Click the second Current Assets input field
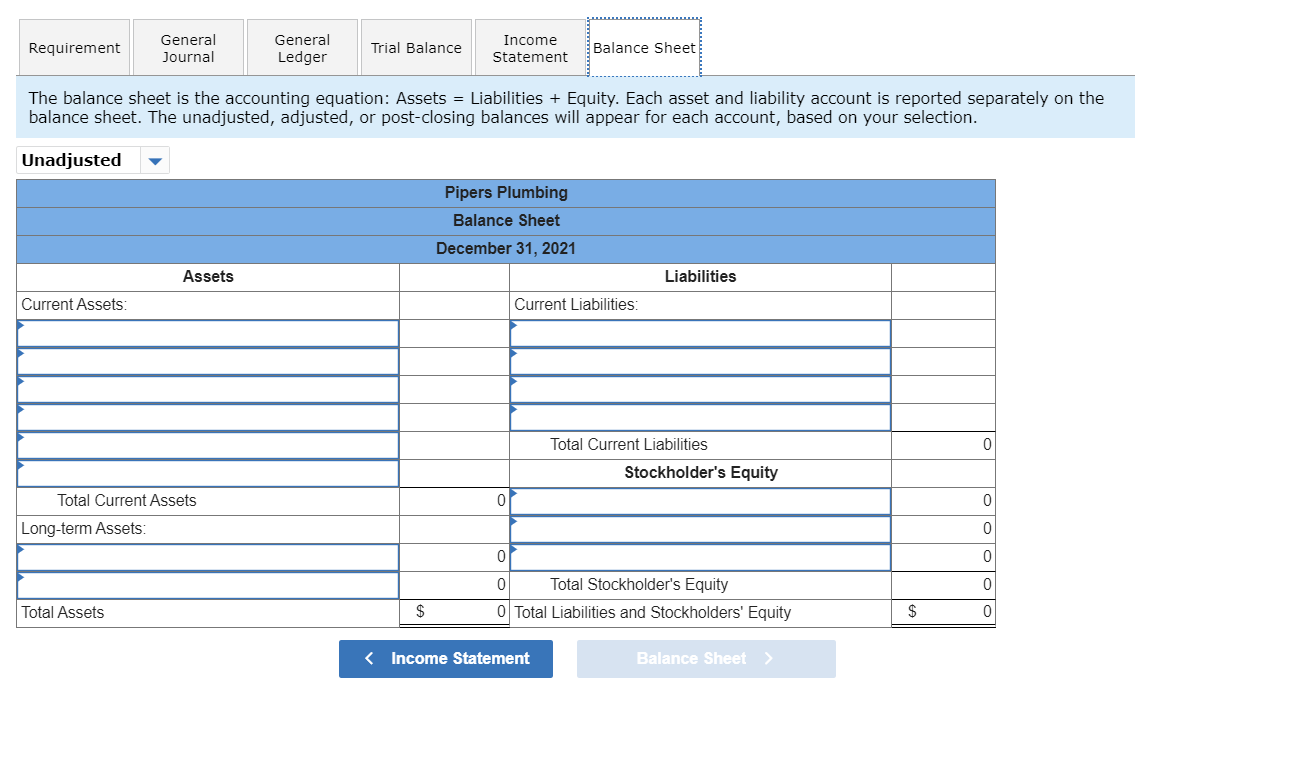This screenshot has height=762, width=1315. [207, 360]
